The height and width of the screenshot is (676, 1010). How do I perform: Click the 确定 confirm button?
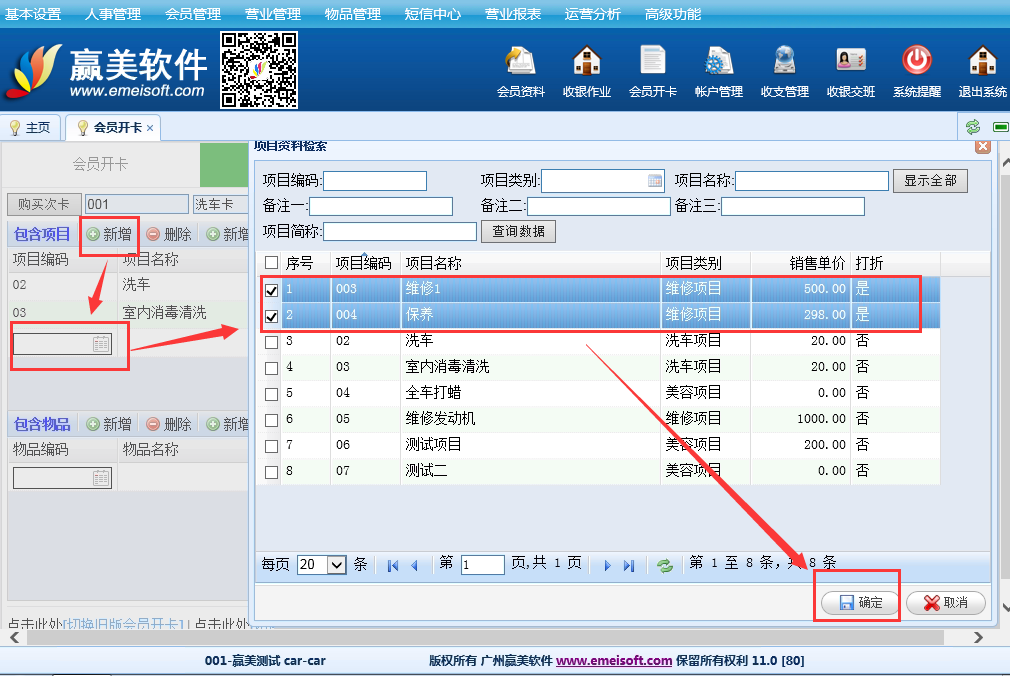(861, 603)
